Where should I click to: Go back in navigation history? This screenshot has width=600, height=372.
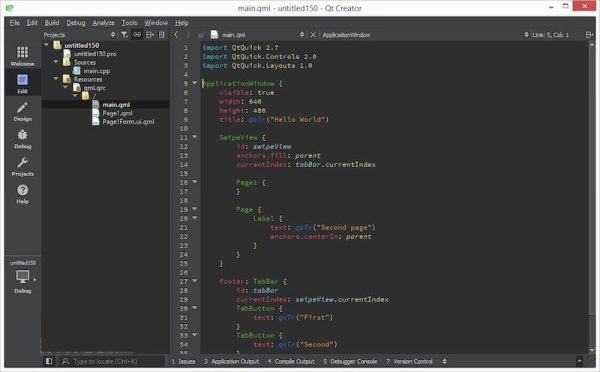click(x=176, y=35)
